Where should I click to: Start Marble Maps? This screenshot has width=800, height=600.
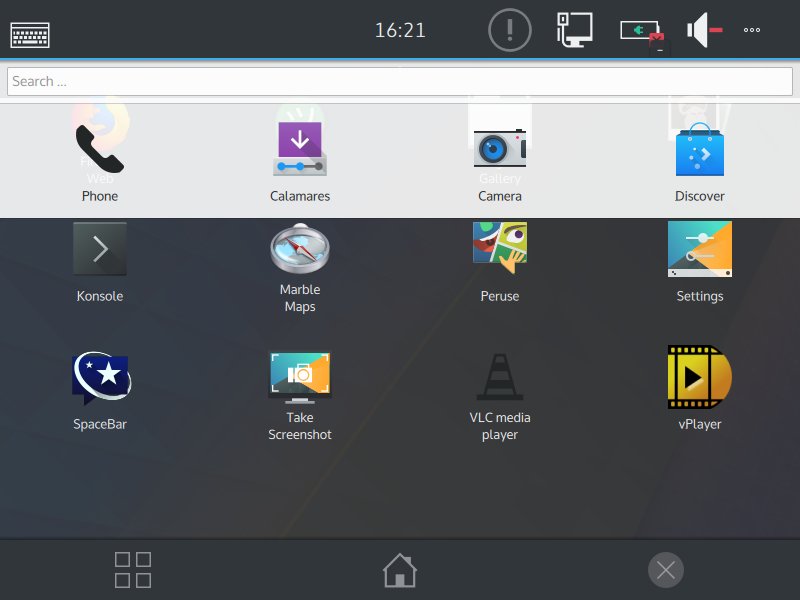click(299, 248)
